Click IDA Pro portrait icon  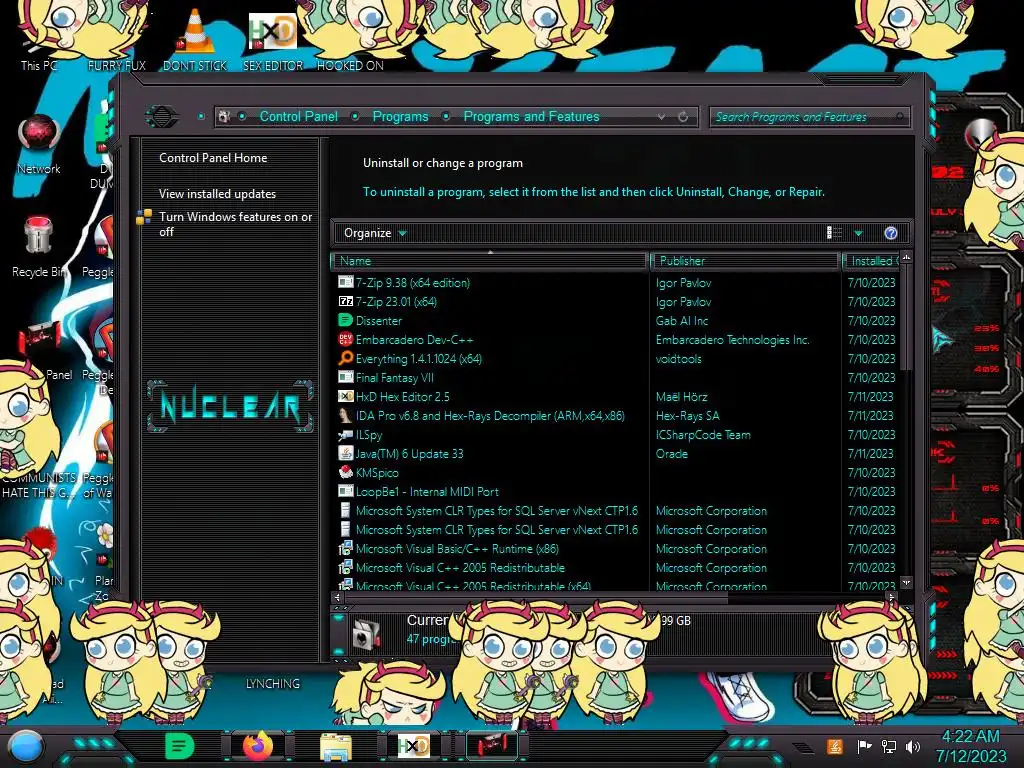click(345, 415)
